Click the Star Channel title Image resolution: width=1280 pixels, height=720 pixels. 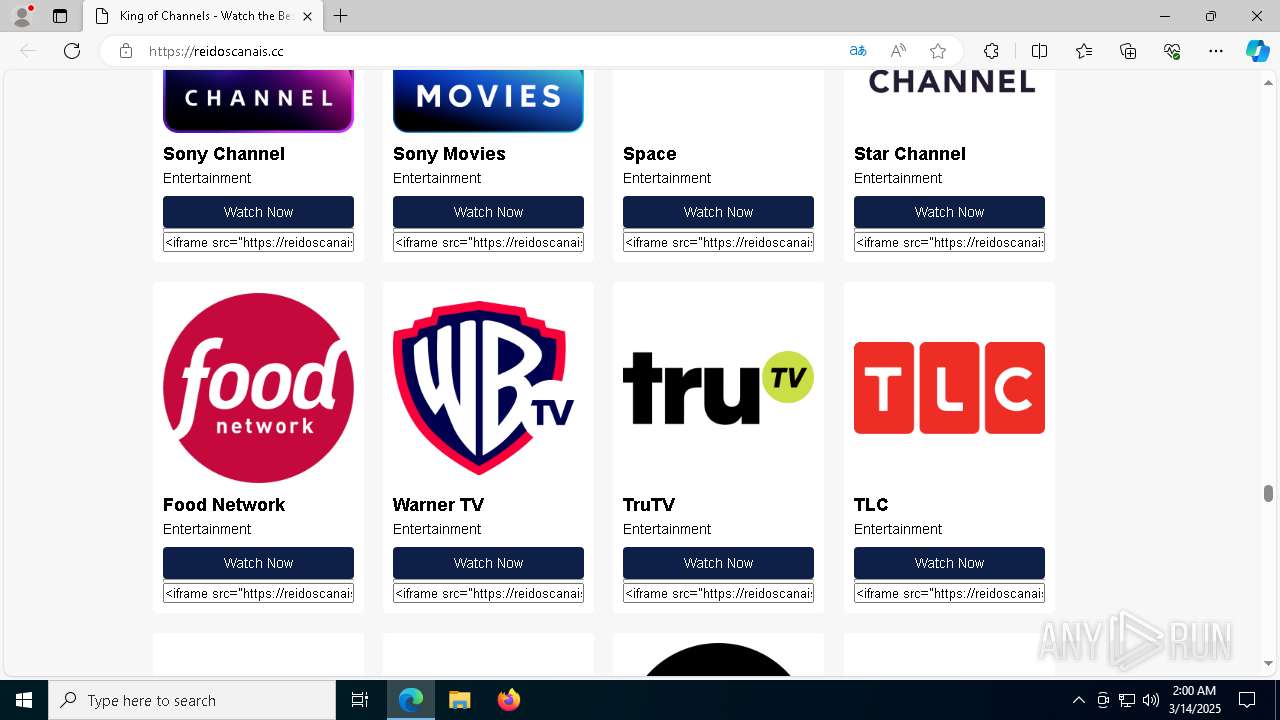[x=910, y=154]
